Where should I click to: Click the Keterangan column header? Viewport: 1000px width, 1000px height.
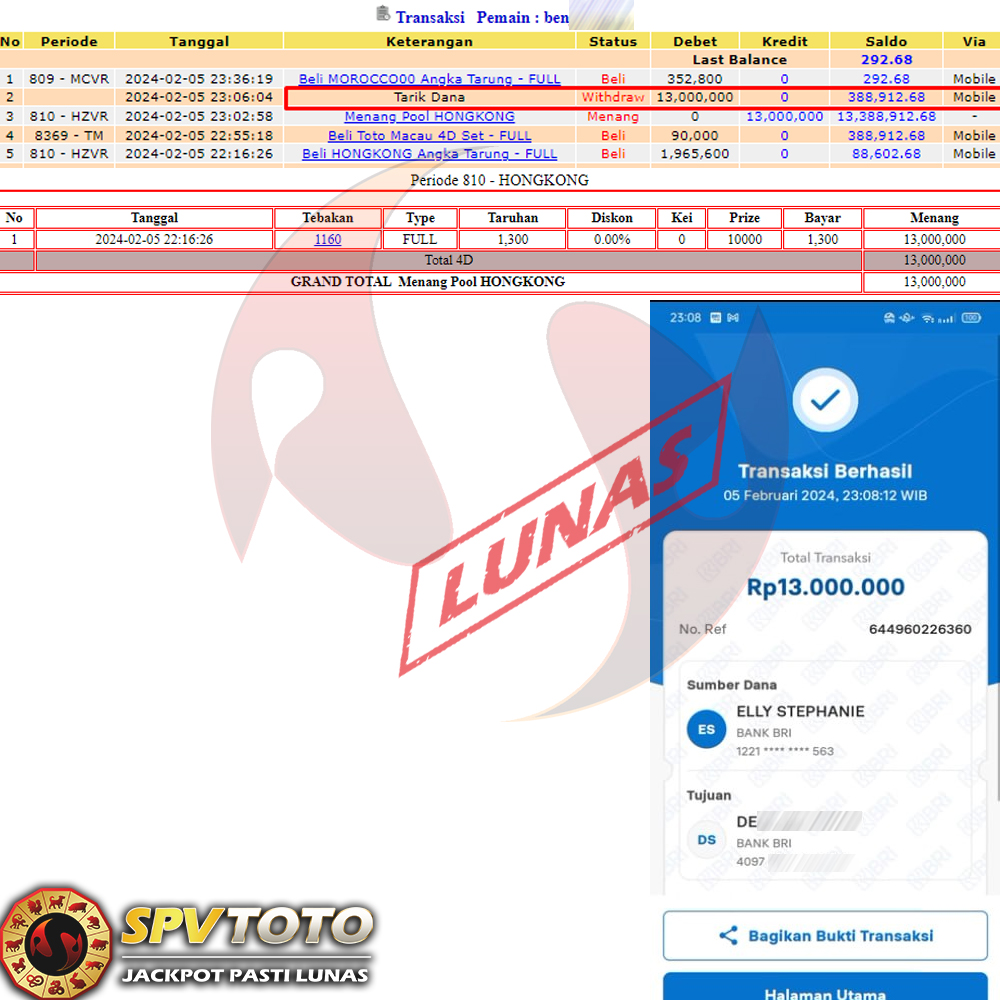point(429,42)
